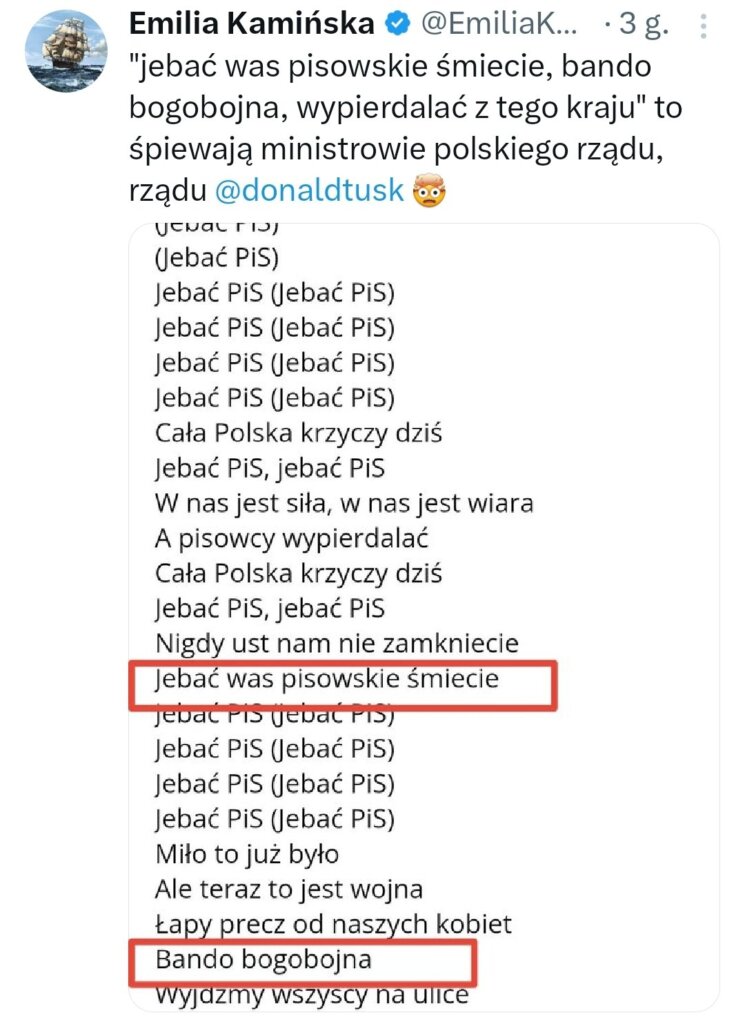Click the lyric "Ale teraz to jest wojna"
This screenshot has height=1024, width=745.
289,888
